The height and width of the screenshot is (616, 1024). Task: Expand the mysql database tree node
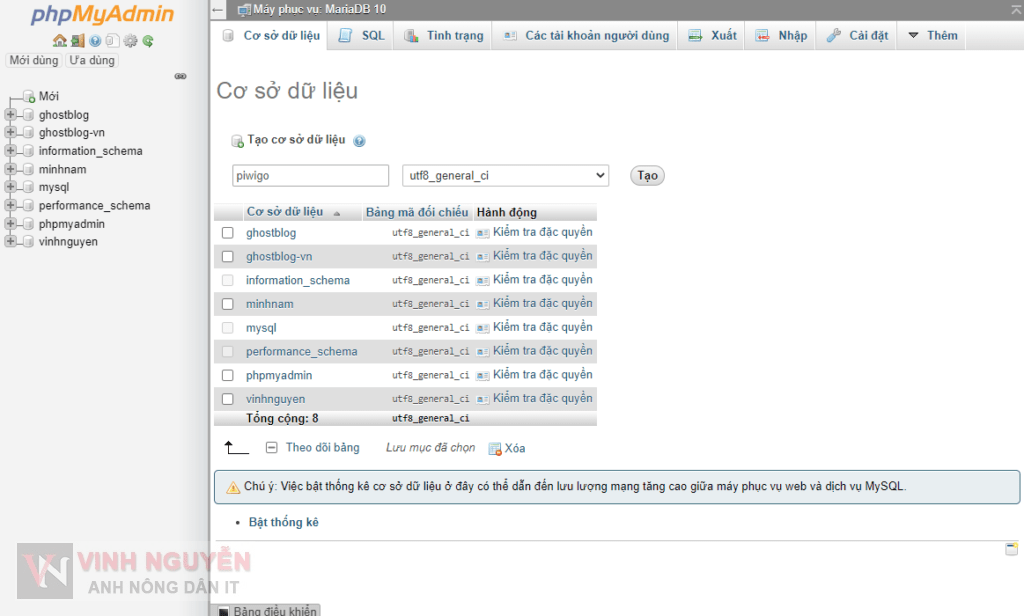pos(11,187)
